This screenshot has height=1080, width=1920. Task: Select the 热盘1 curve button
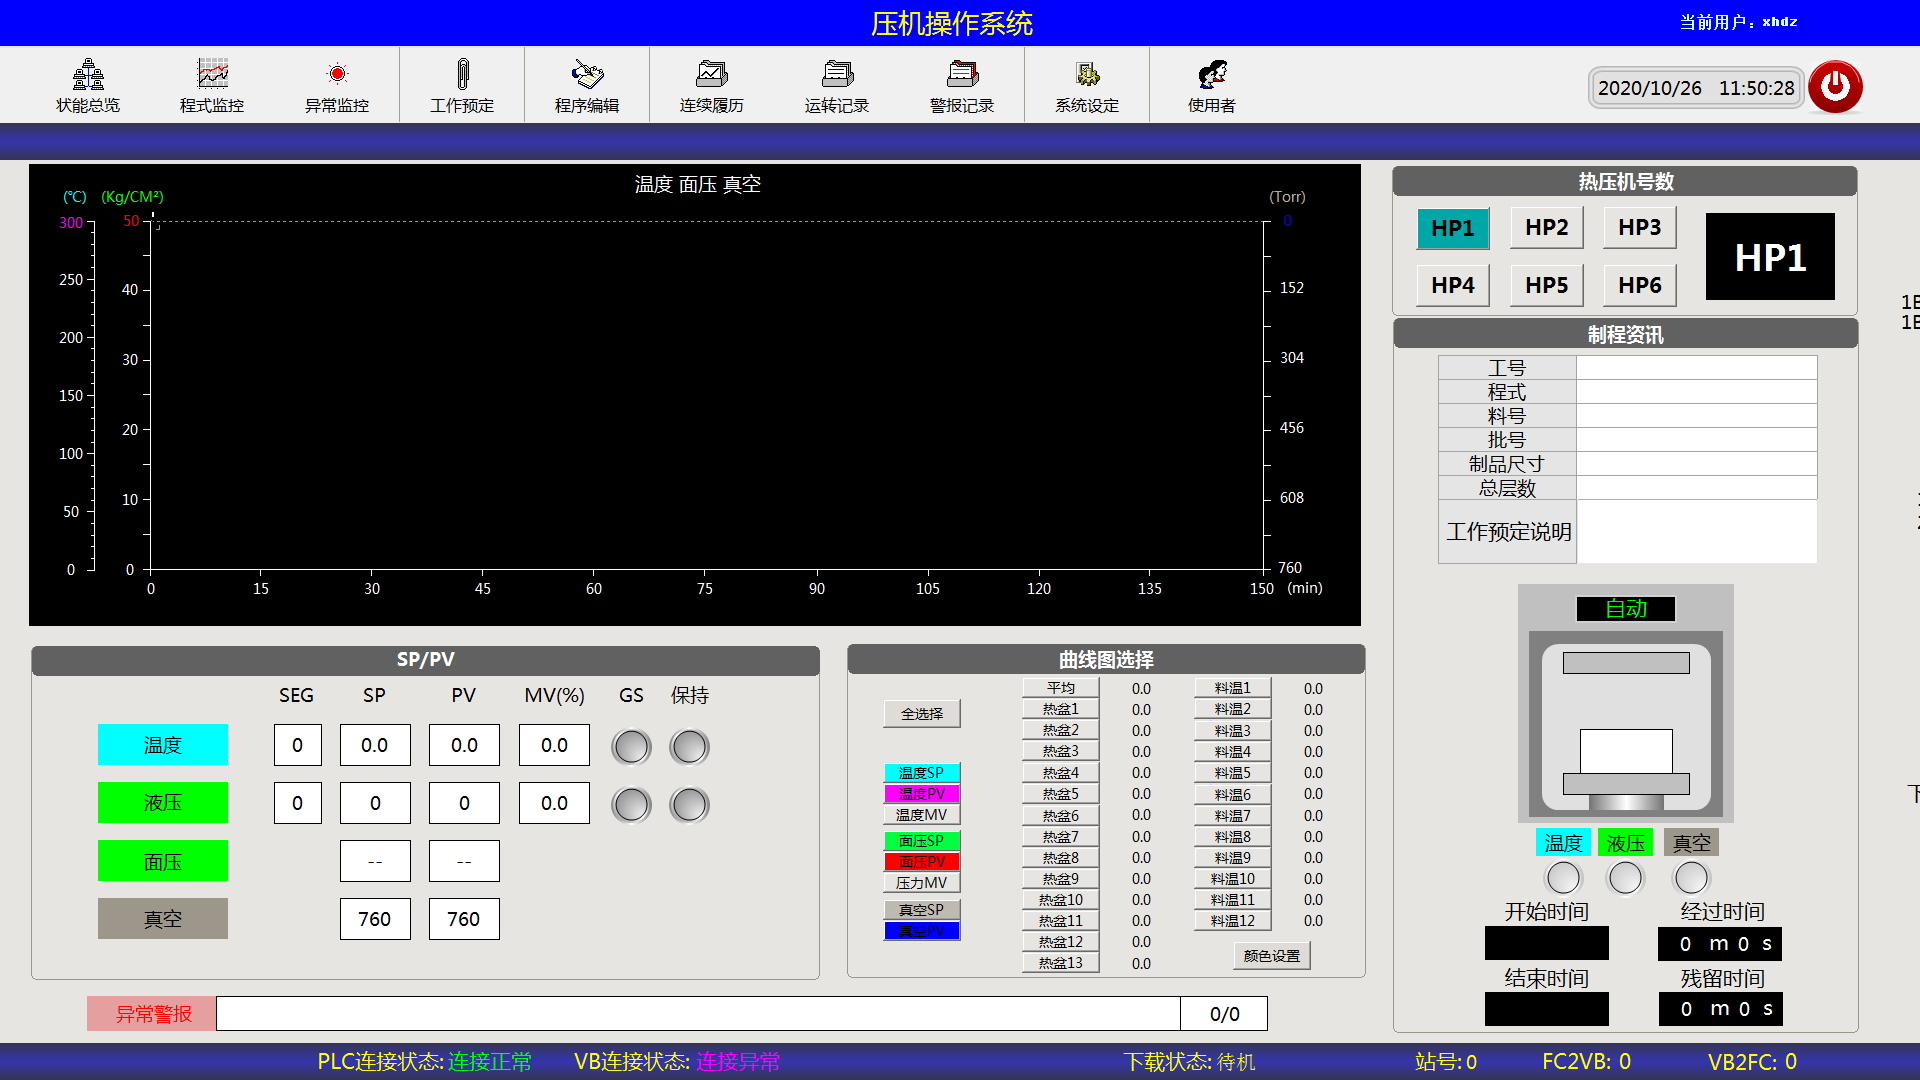[1060, 709]
